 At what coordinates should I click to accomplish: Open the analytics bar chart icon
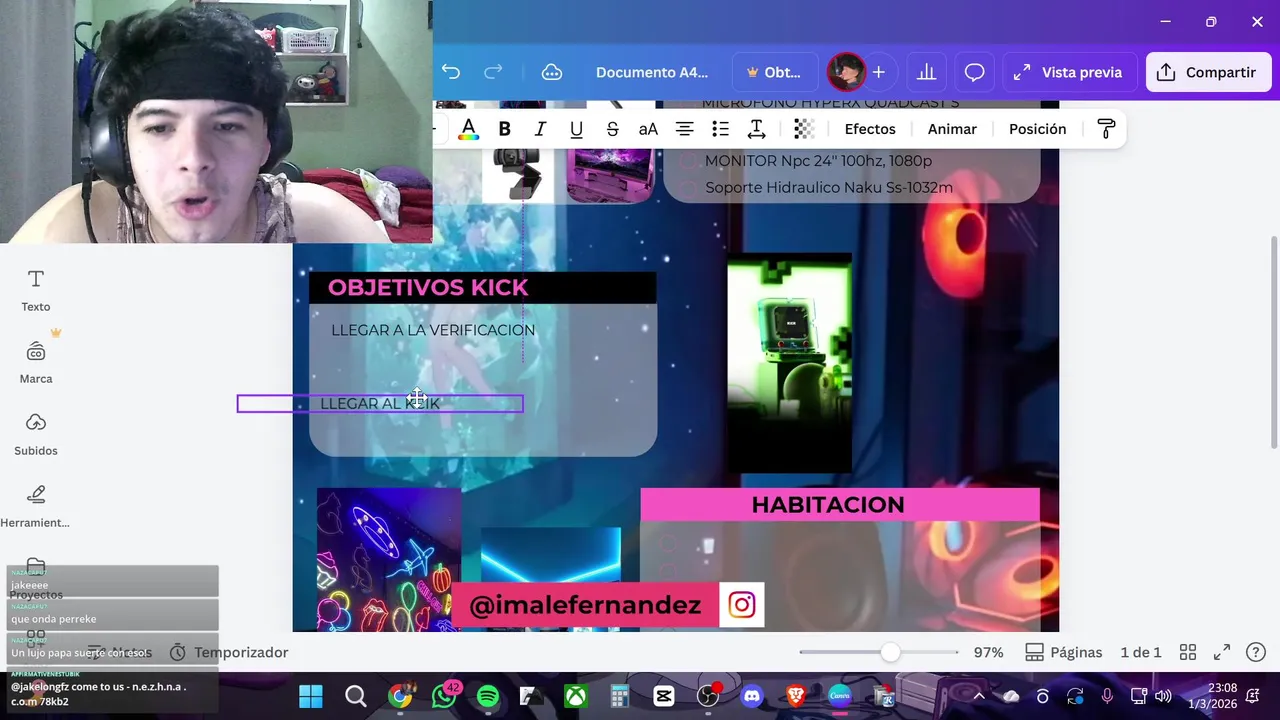[926, 72]
